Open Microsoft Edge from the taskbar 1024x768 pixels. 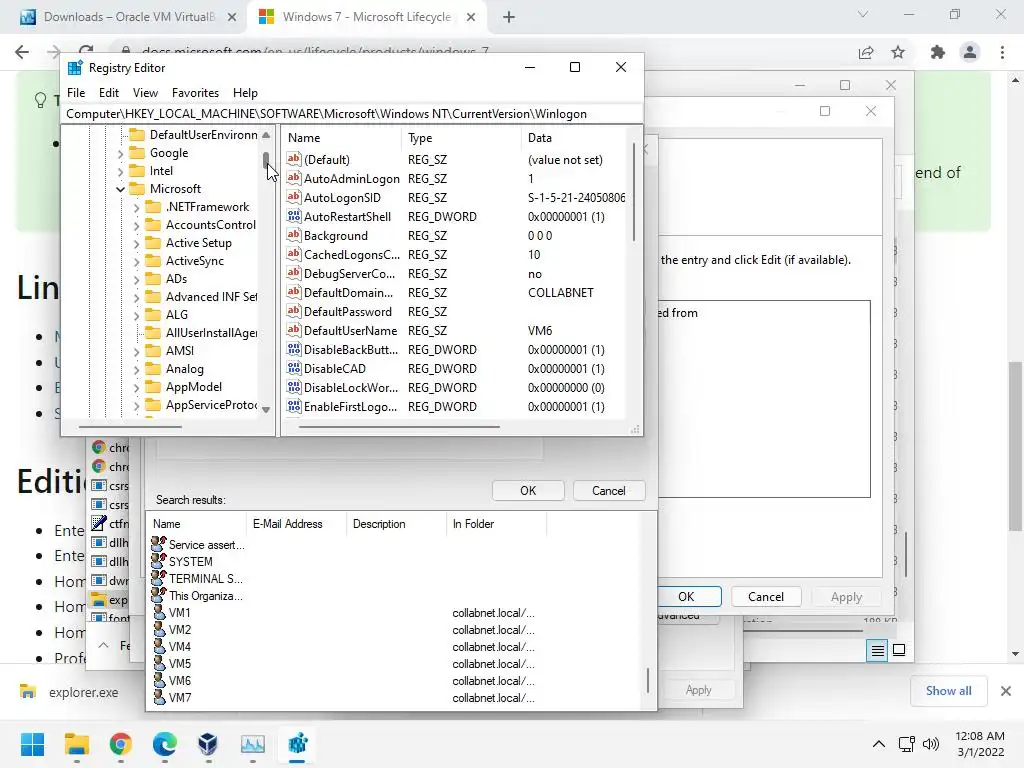(x=165, y=744)
